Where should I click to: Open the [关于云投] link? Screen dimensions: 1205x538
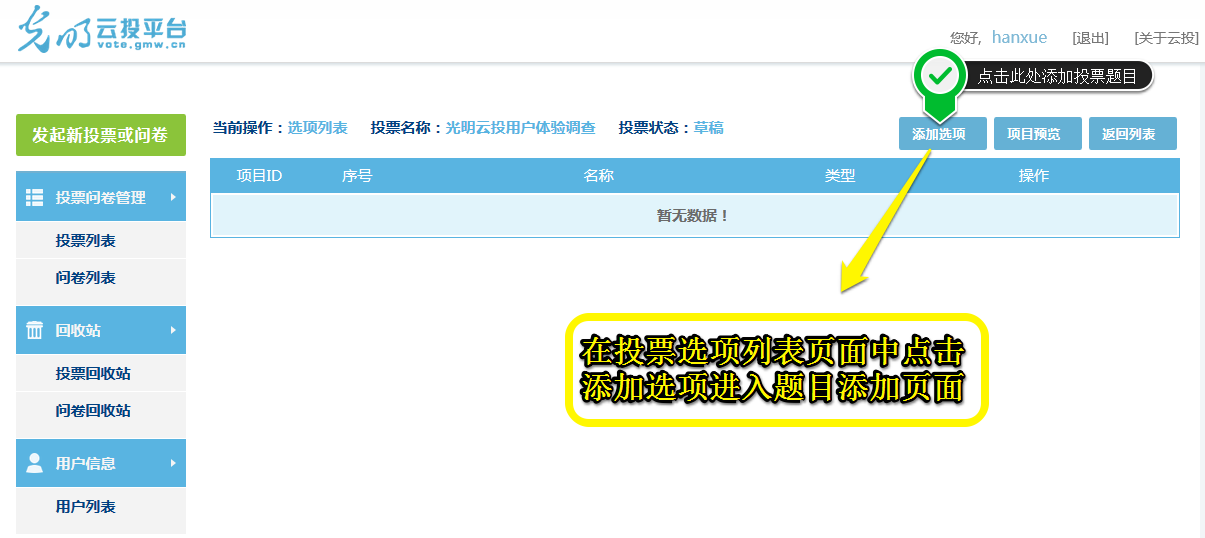point(1166,38)
